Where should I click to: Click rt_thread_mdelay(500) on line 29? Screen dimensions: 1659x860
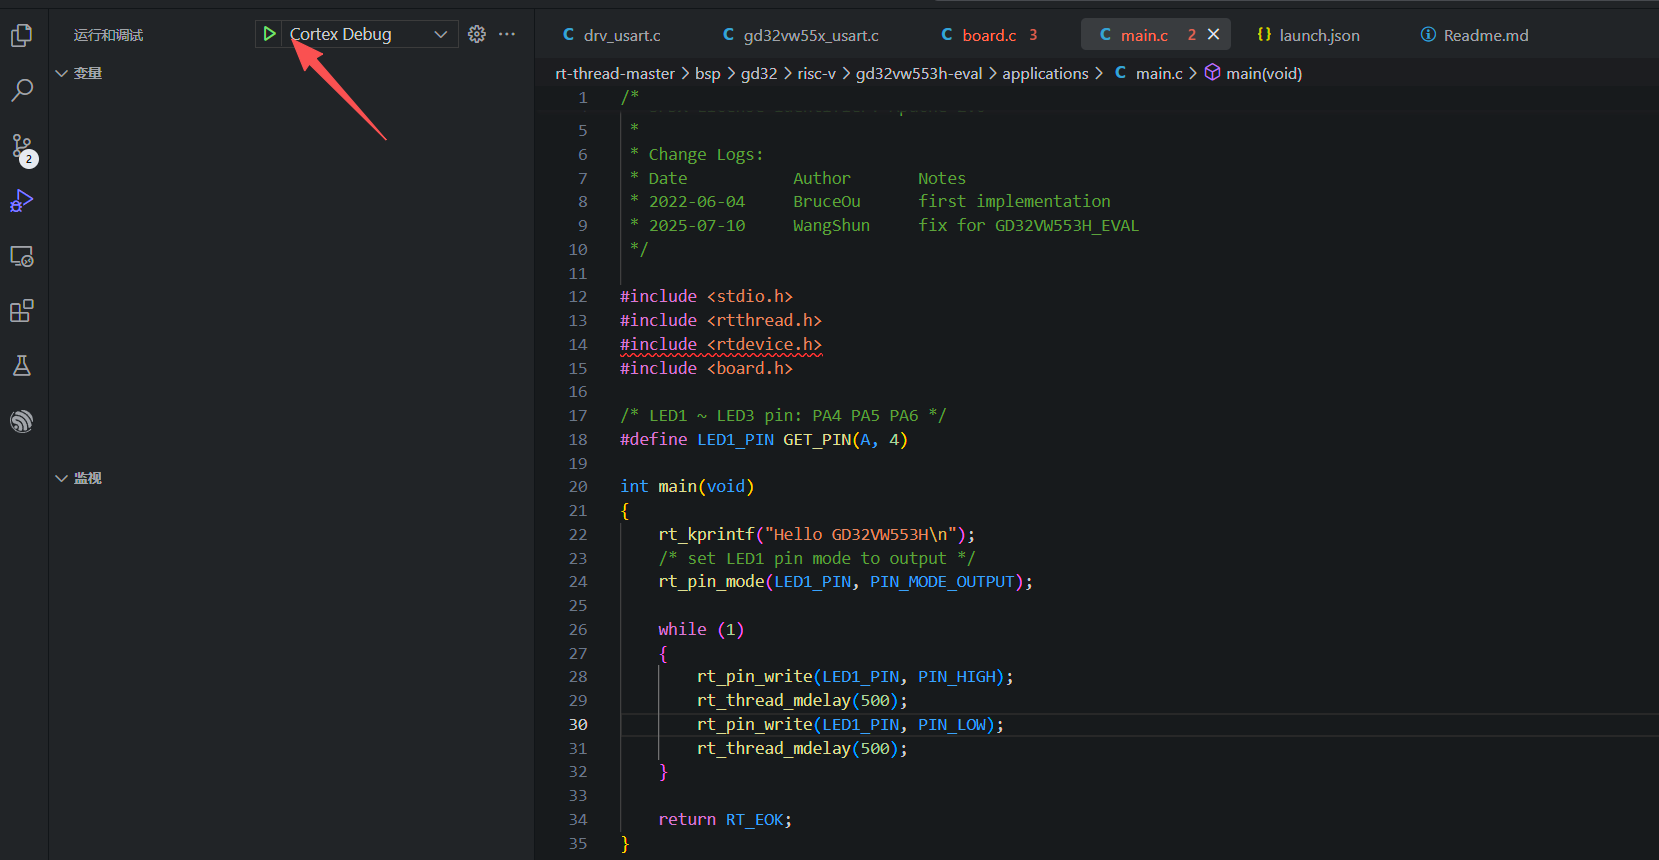pyautogui.click(x=802, y=700)
